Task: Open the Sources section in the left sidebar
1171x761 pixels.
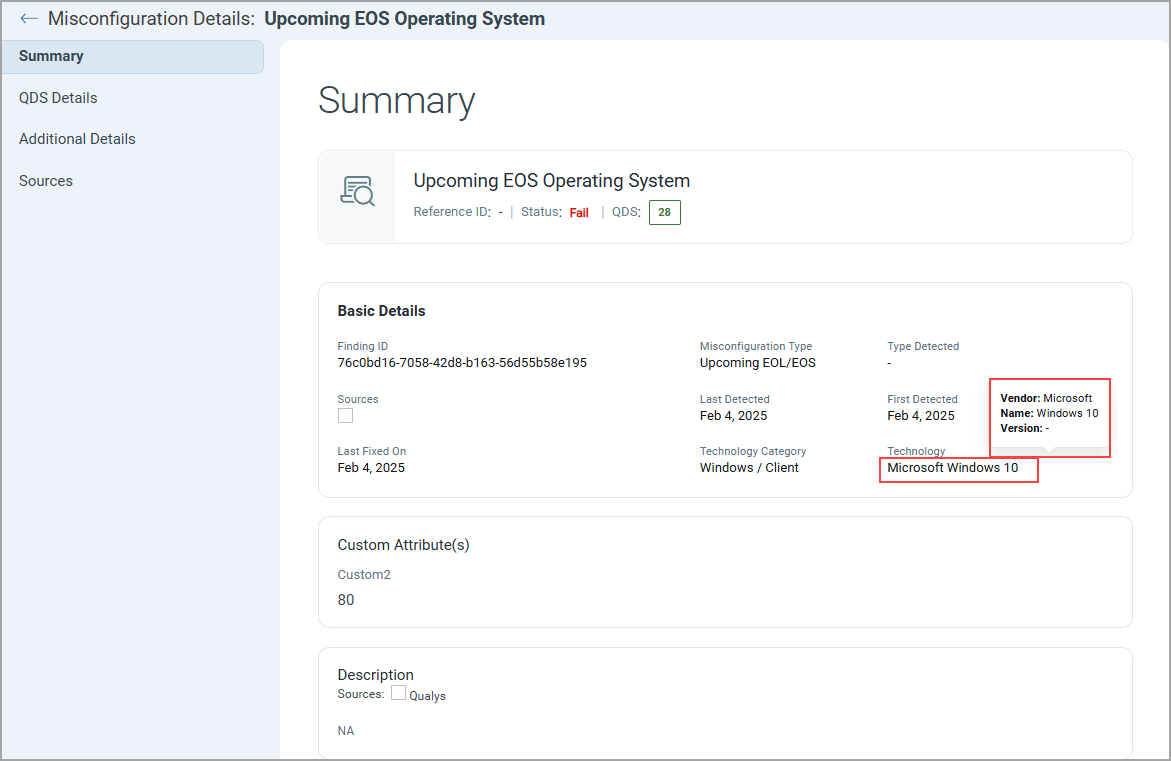Action: pos(46,181)
